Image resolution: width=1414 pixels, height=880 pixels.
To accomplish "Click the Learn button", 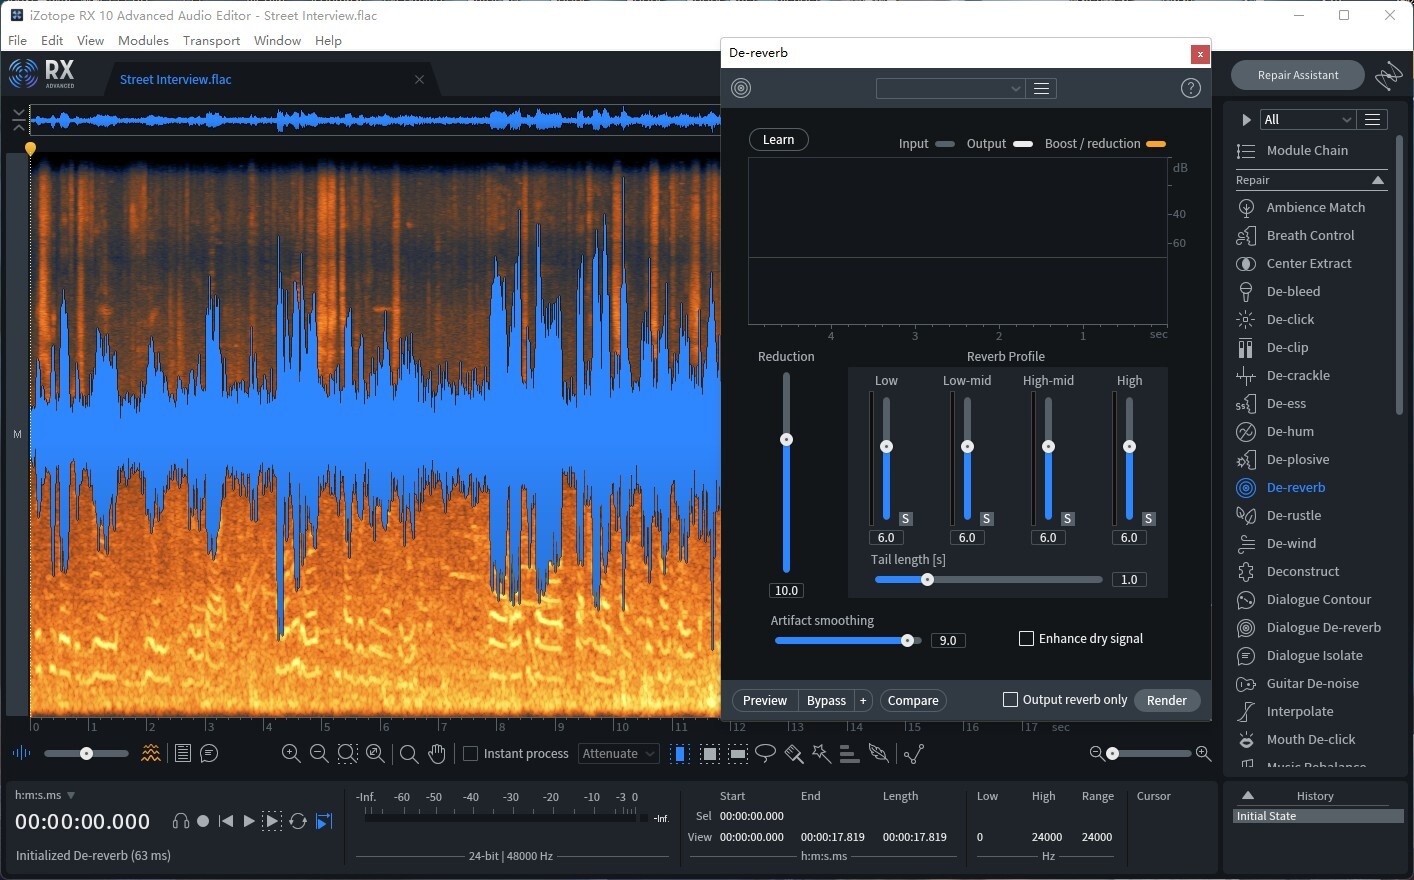I will click(x=778, y=140).
